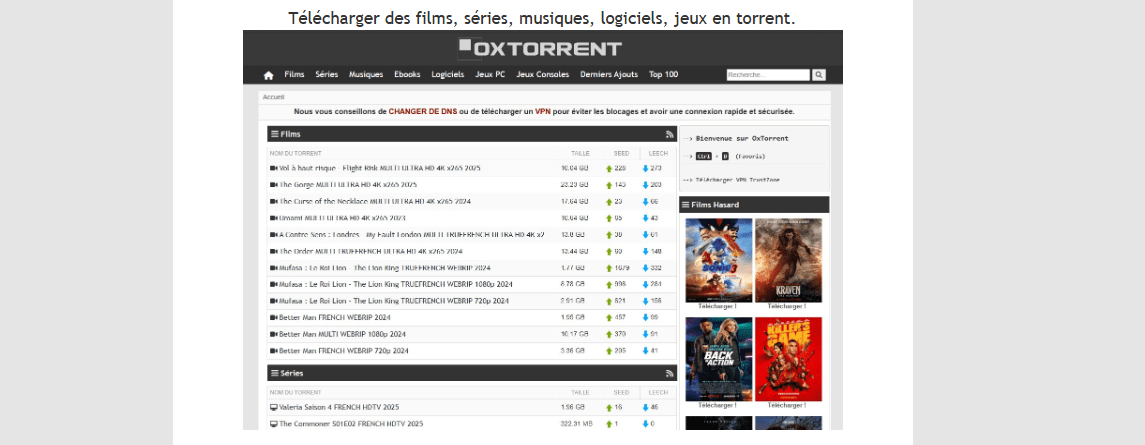Open Vol à haut risque Flight Risk torrent

[380, 168]
